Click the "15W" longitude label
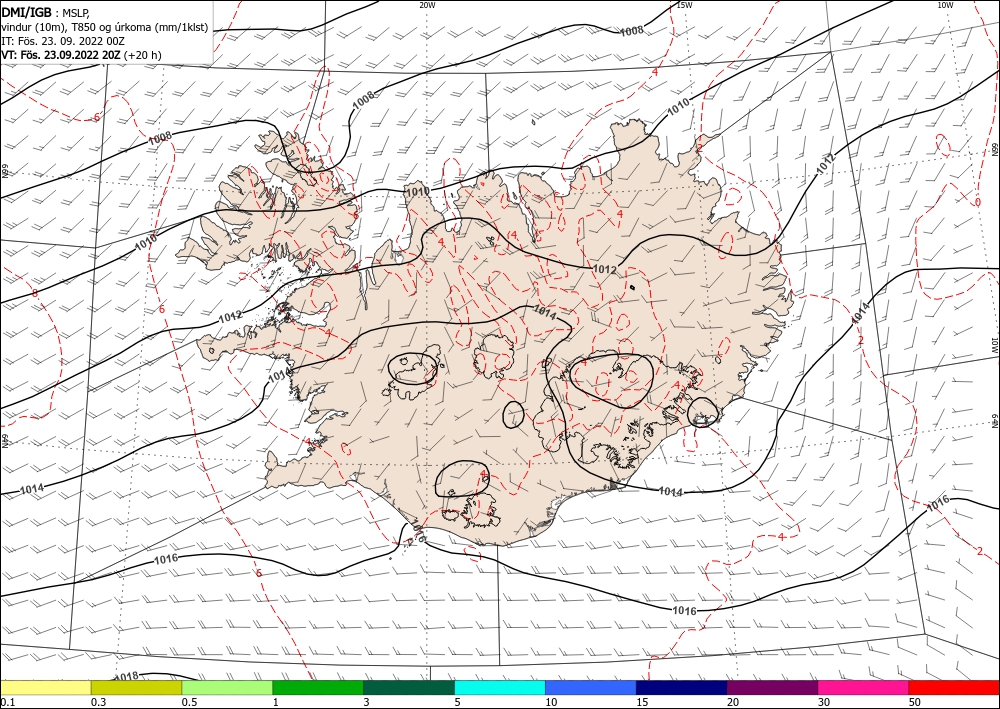This screenshot has height=709, width=1000. point(684,5)
